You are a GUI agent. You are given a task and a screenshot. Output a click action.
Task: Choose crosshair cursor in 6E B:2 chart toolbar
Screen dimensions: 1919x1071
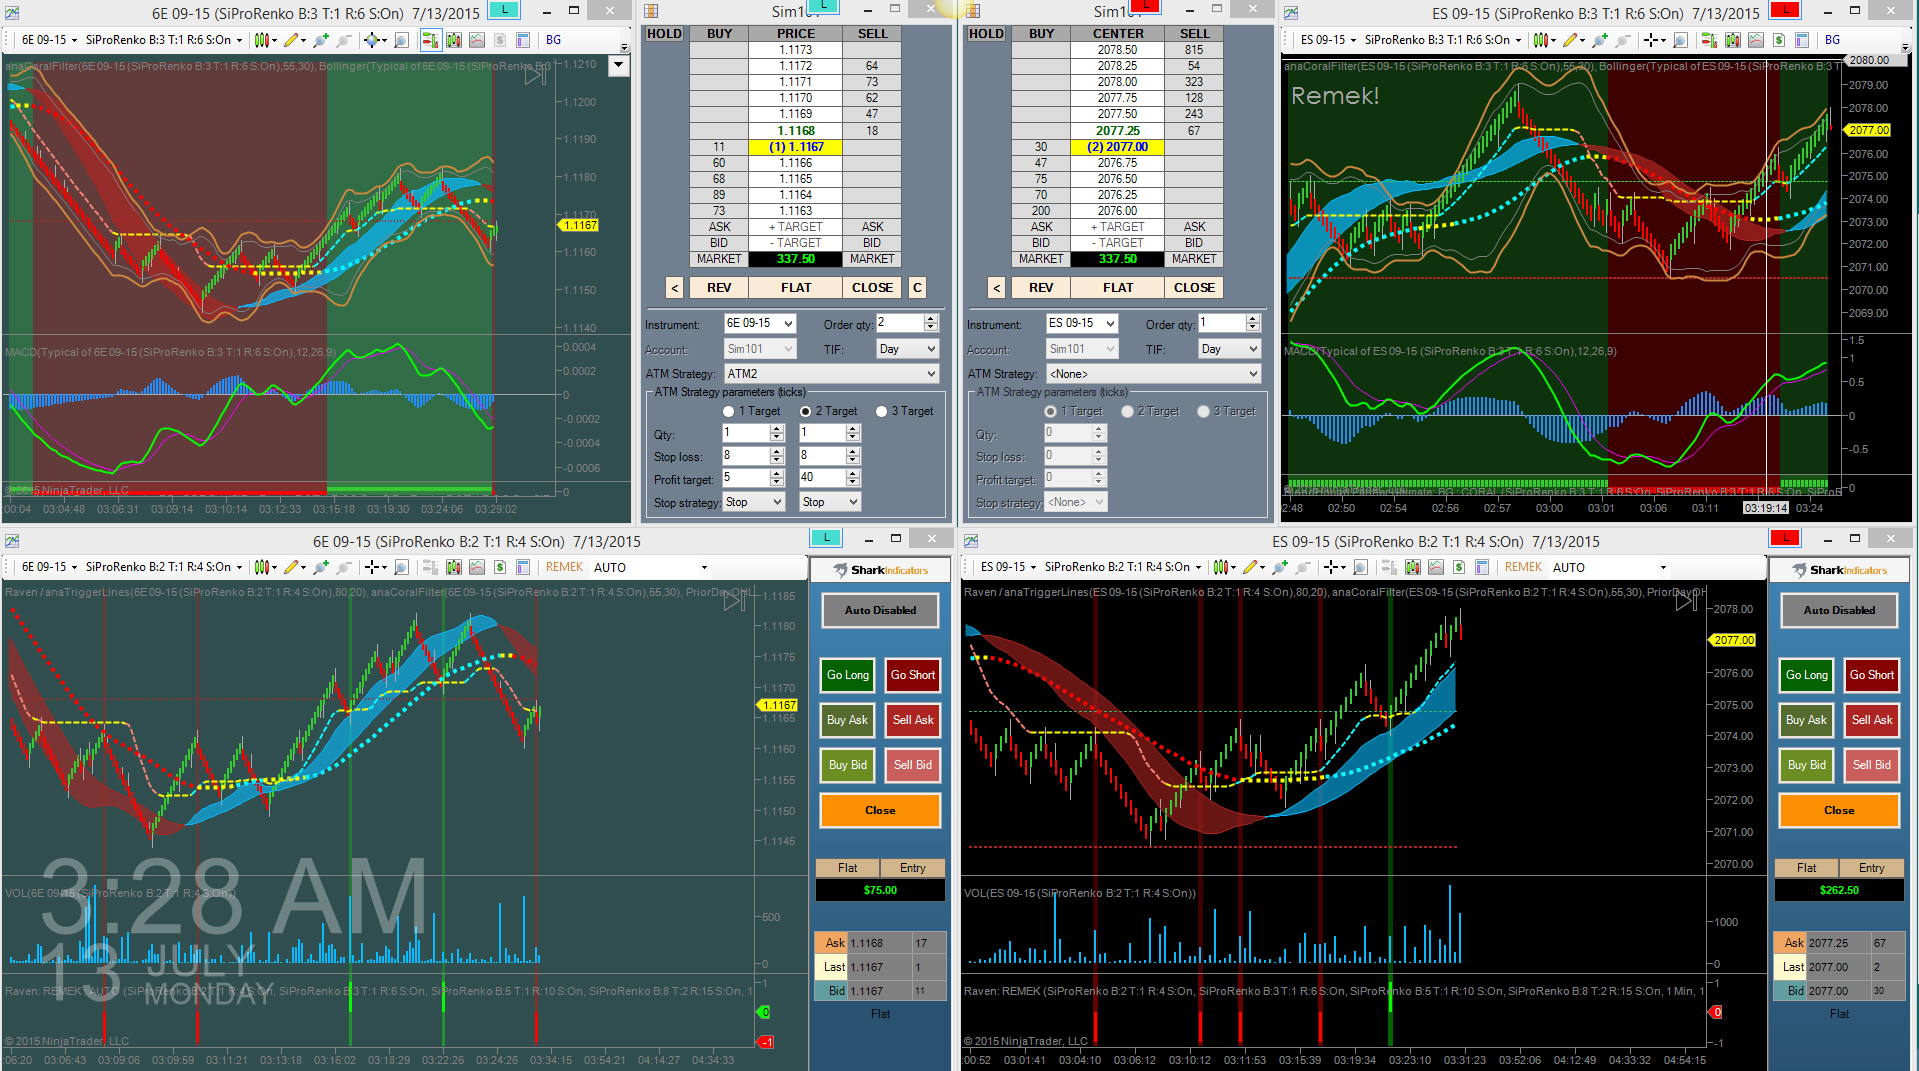click(x=374, y=567)
